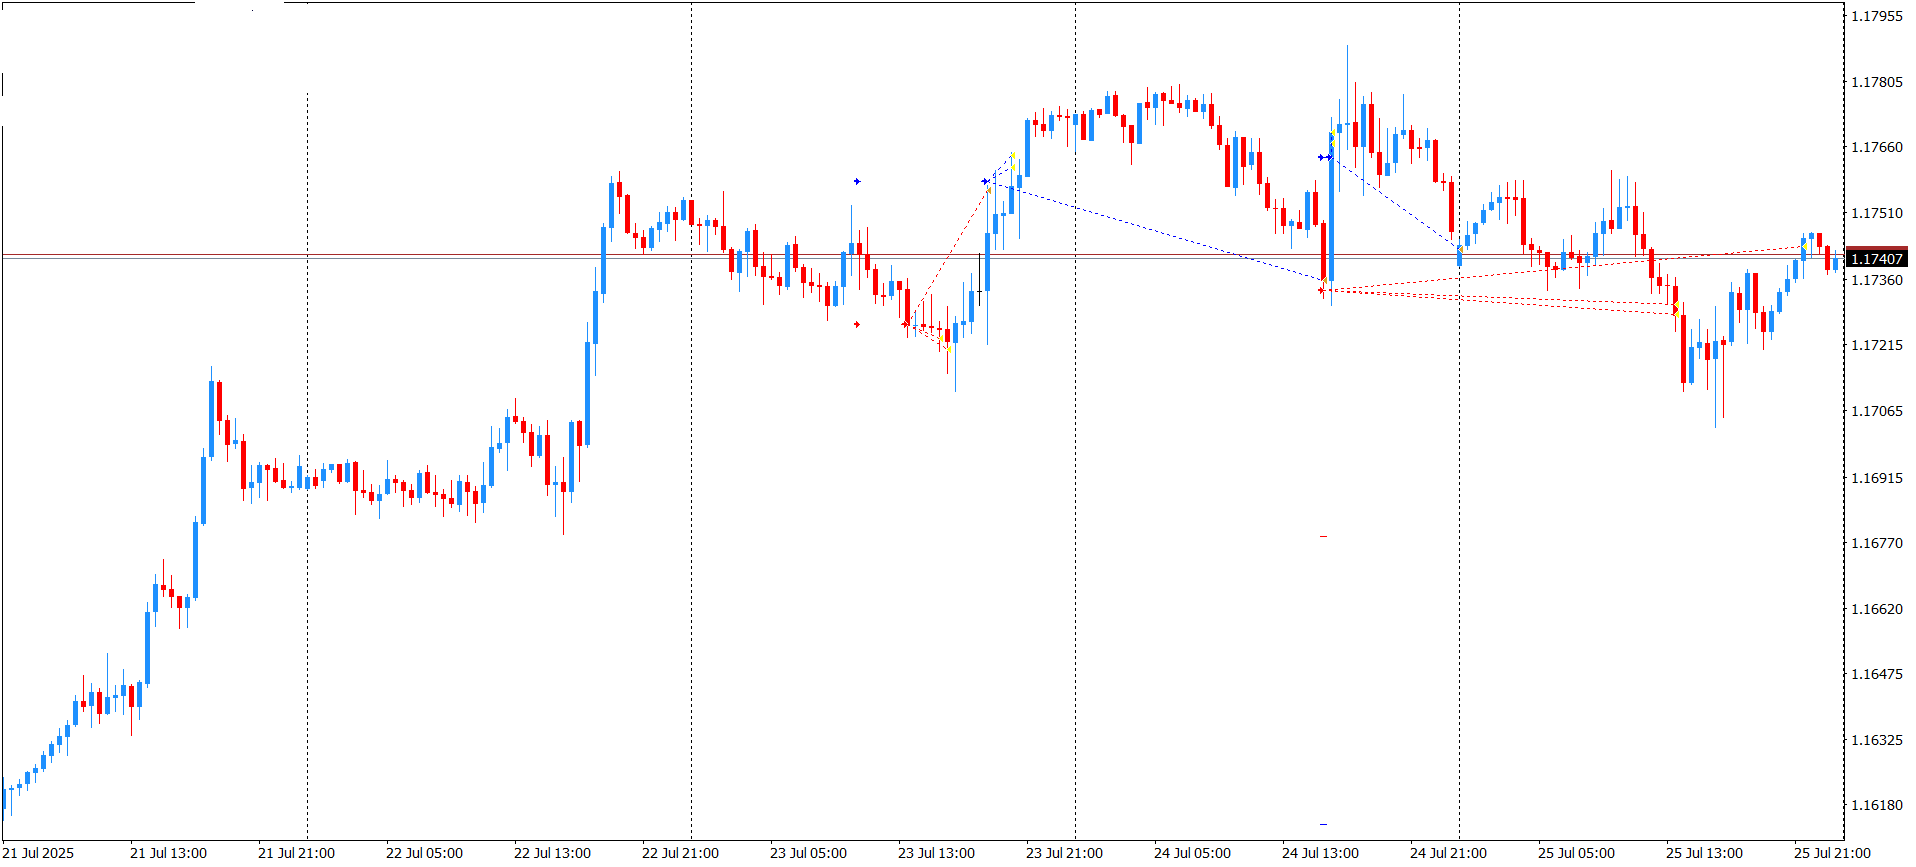
Task: Click the 1.16475 price axis label
Action: click(x=1877, y=674)
